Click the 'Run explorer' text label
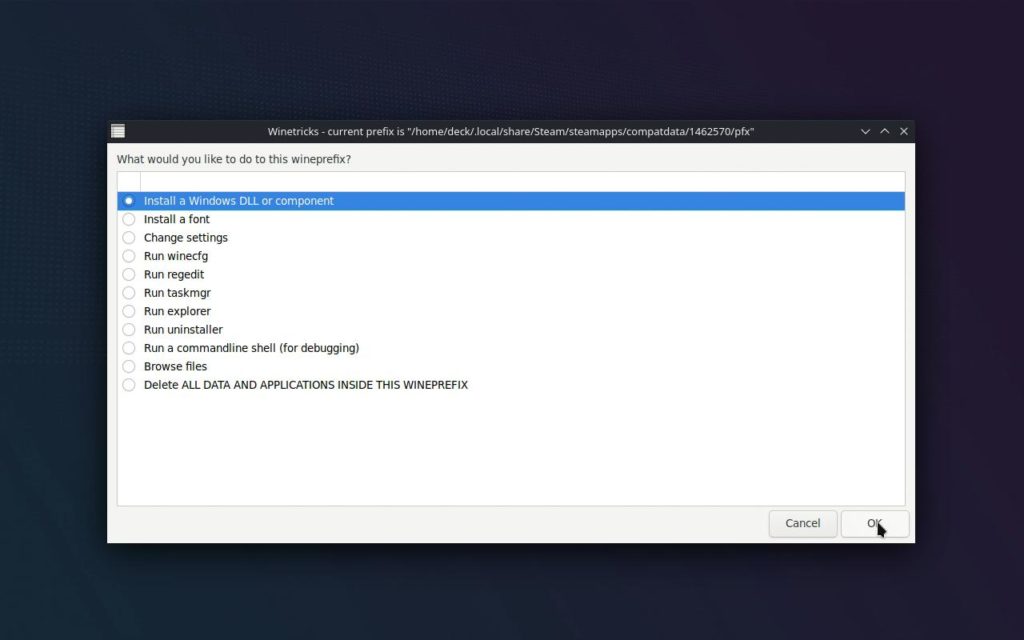This screenshot has height=640, width=1024. pos(177,312)
